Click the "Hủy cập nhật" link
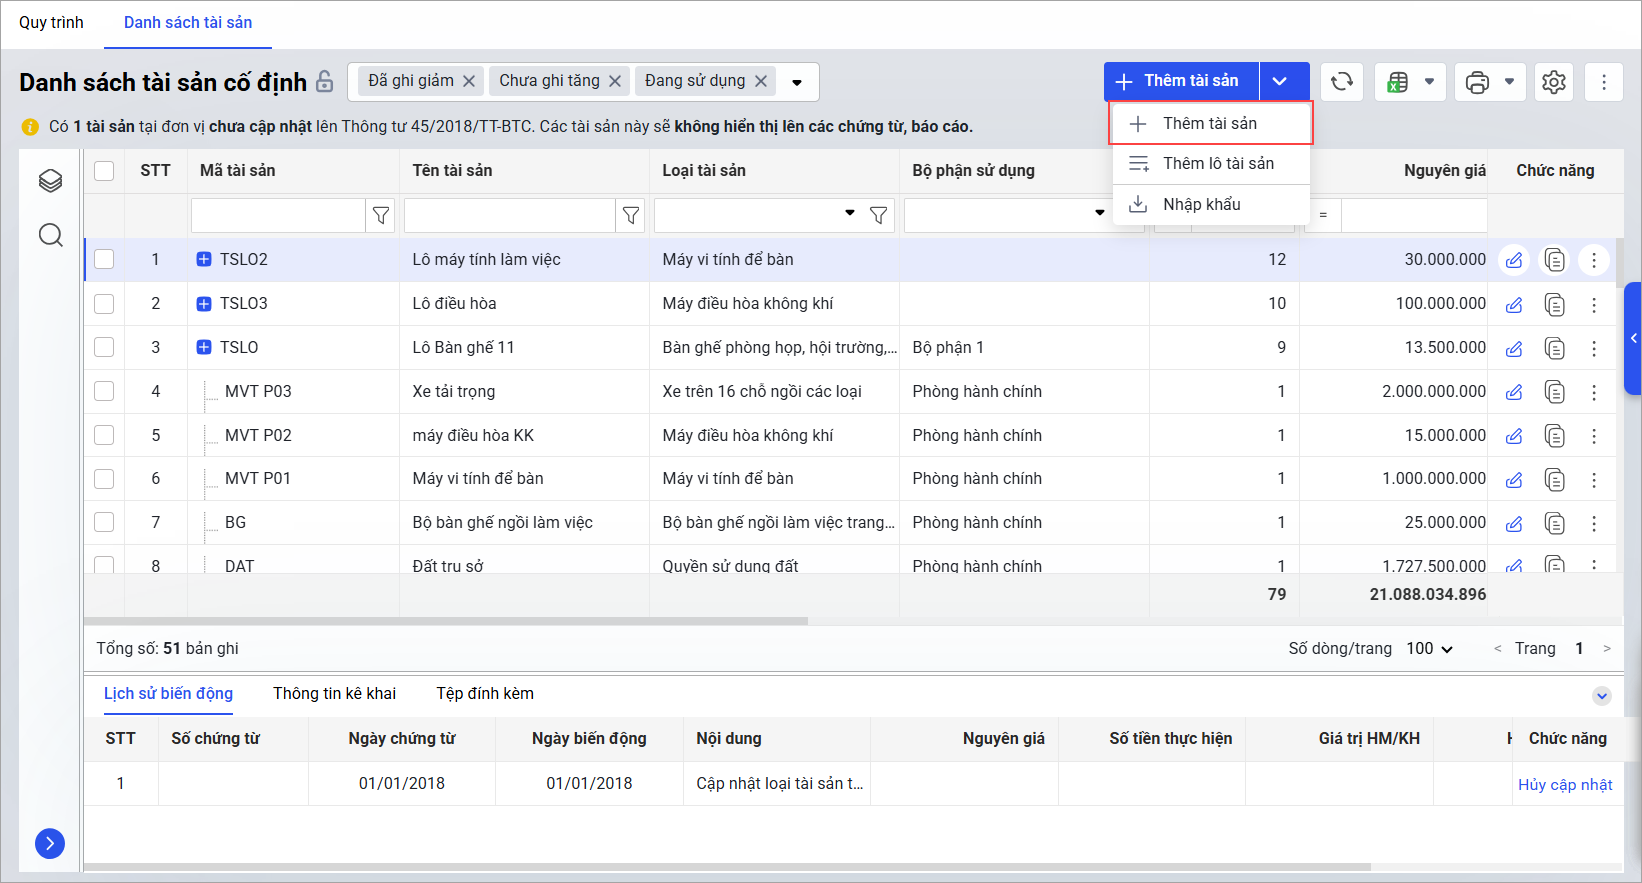Viewport: 1642px width, 883px height. pyautogui.click(x=1564, y=785)
